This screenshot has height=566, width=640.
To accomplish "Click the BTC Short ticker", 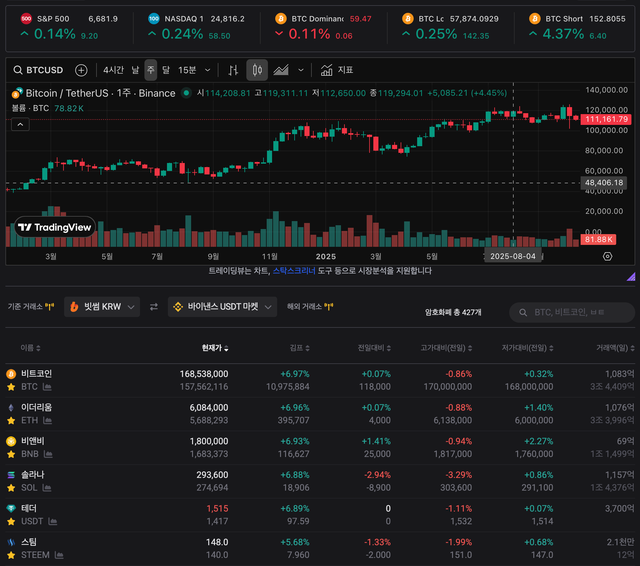I will 577,27.
